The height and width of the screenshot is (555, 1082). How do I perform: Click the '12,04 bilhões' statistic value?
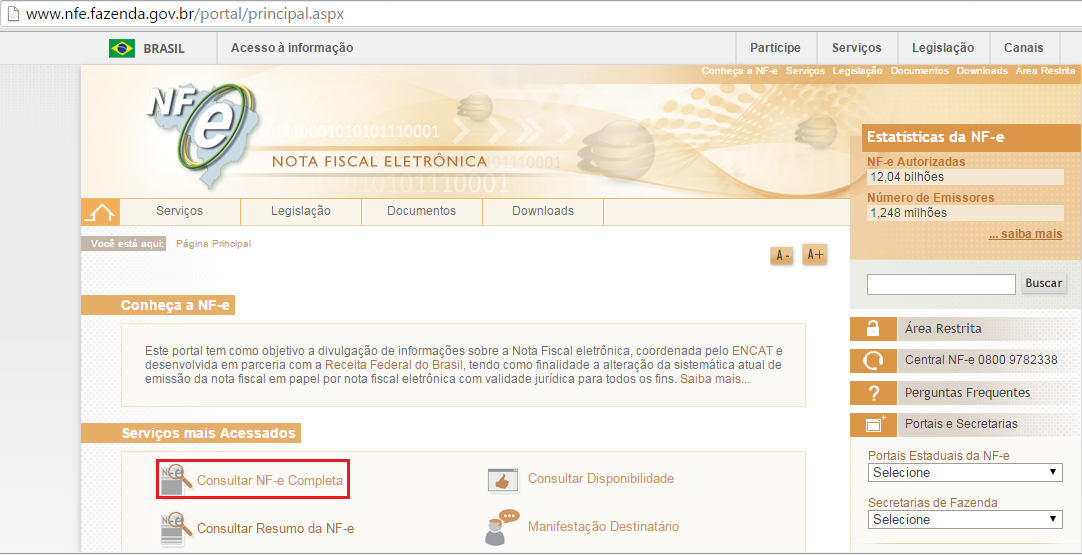click(x=965, y=177)
